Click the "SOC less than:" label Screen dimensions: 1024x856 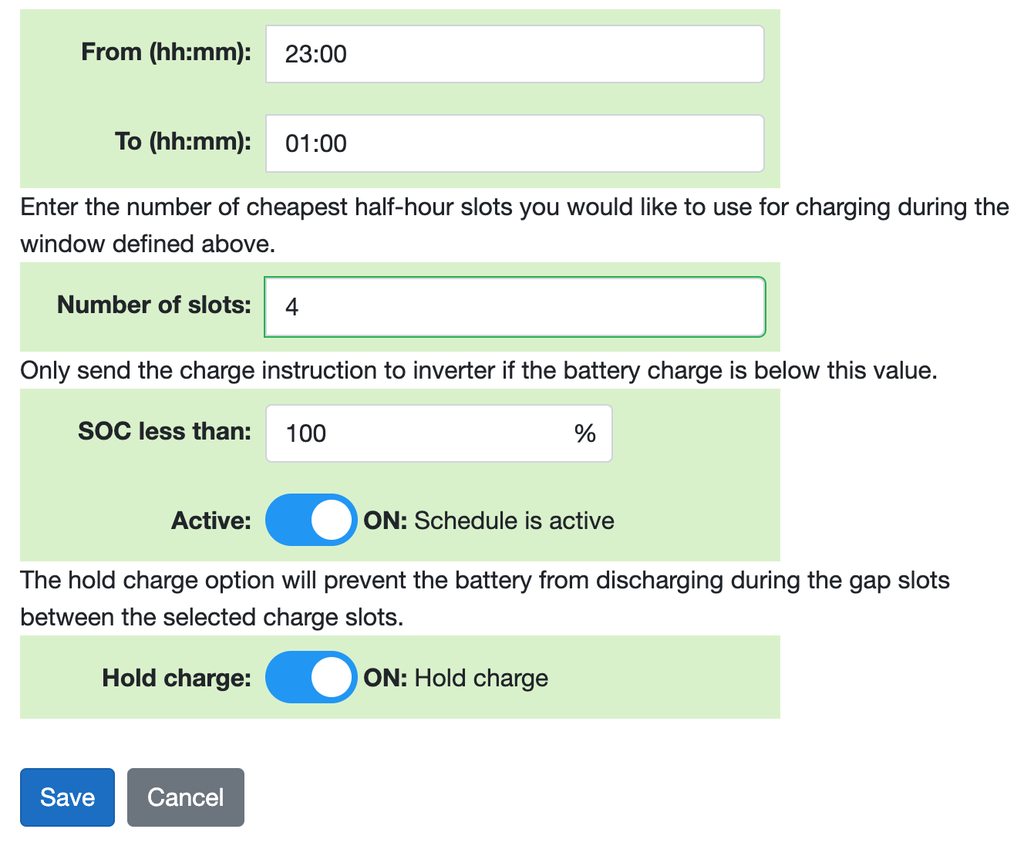pos(165,432)
